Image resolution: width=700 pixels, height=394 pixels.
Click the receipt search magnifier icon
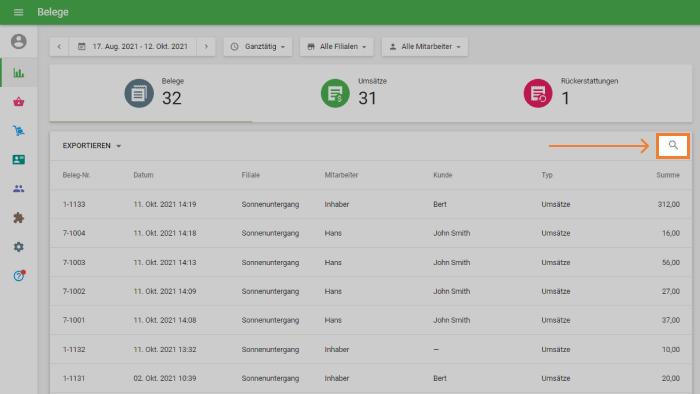pyautogui.click(x=673, y=145)
